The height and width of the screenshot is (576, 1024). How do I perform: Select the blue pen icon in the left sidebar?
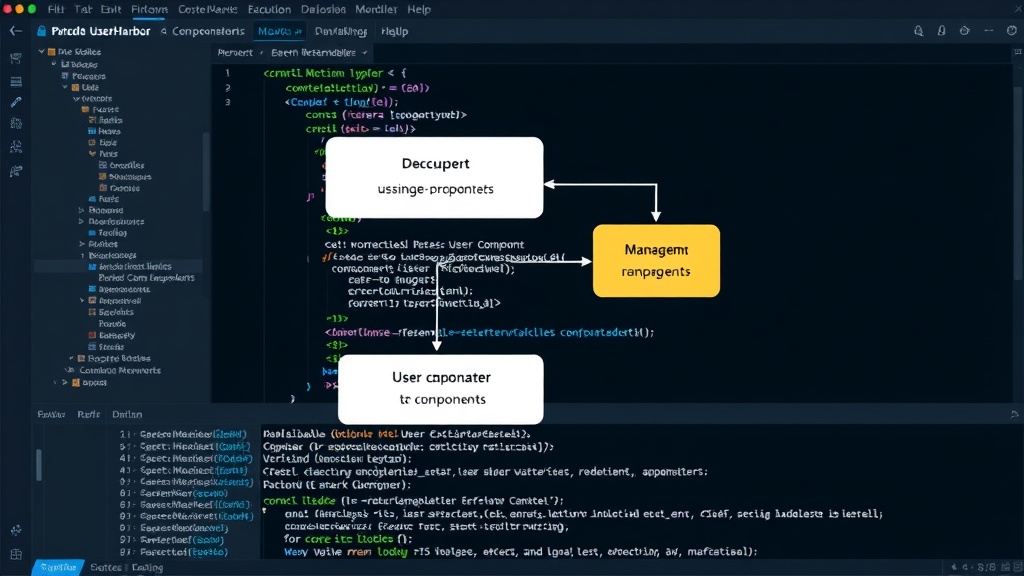[x=16, y=102]
